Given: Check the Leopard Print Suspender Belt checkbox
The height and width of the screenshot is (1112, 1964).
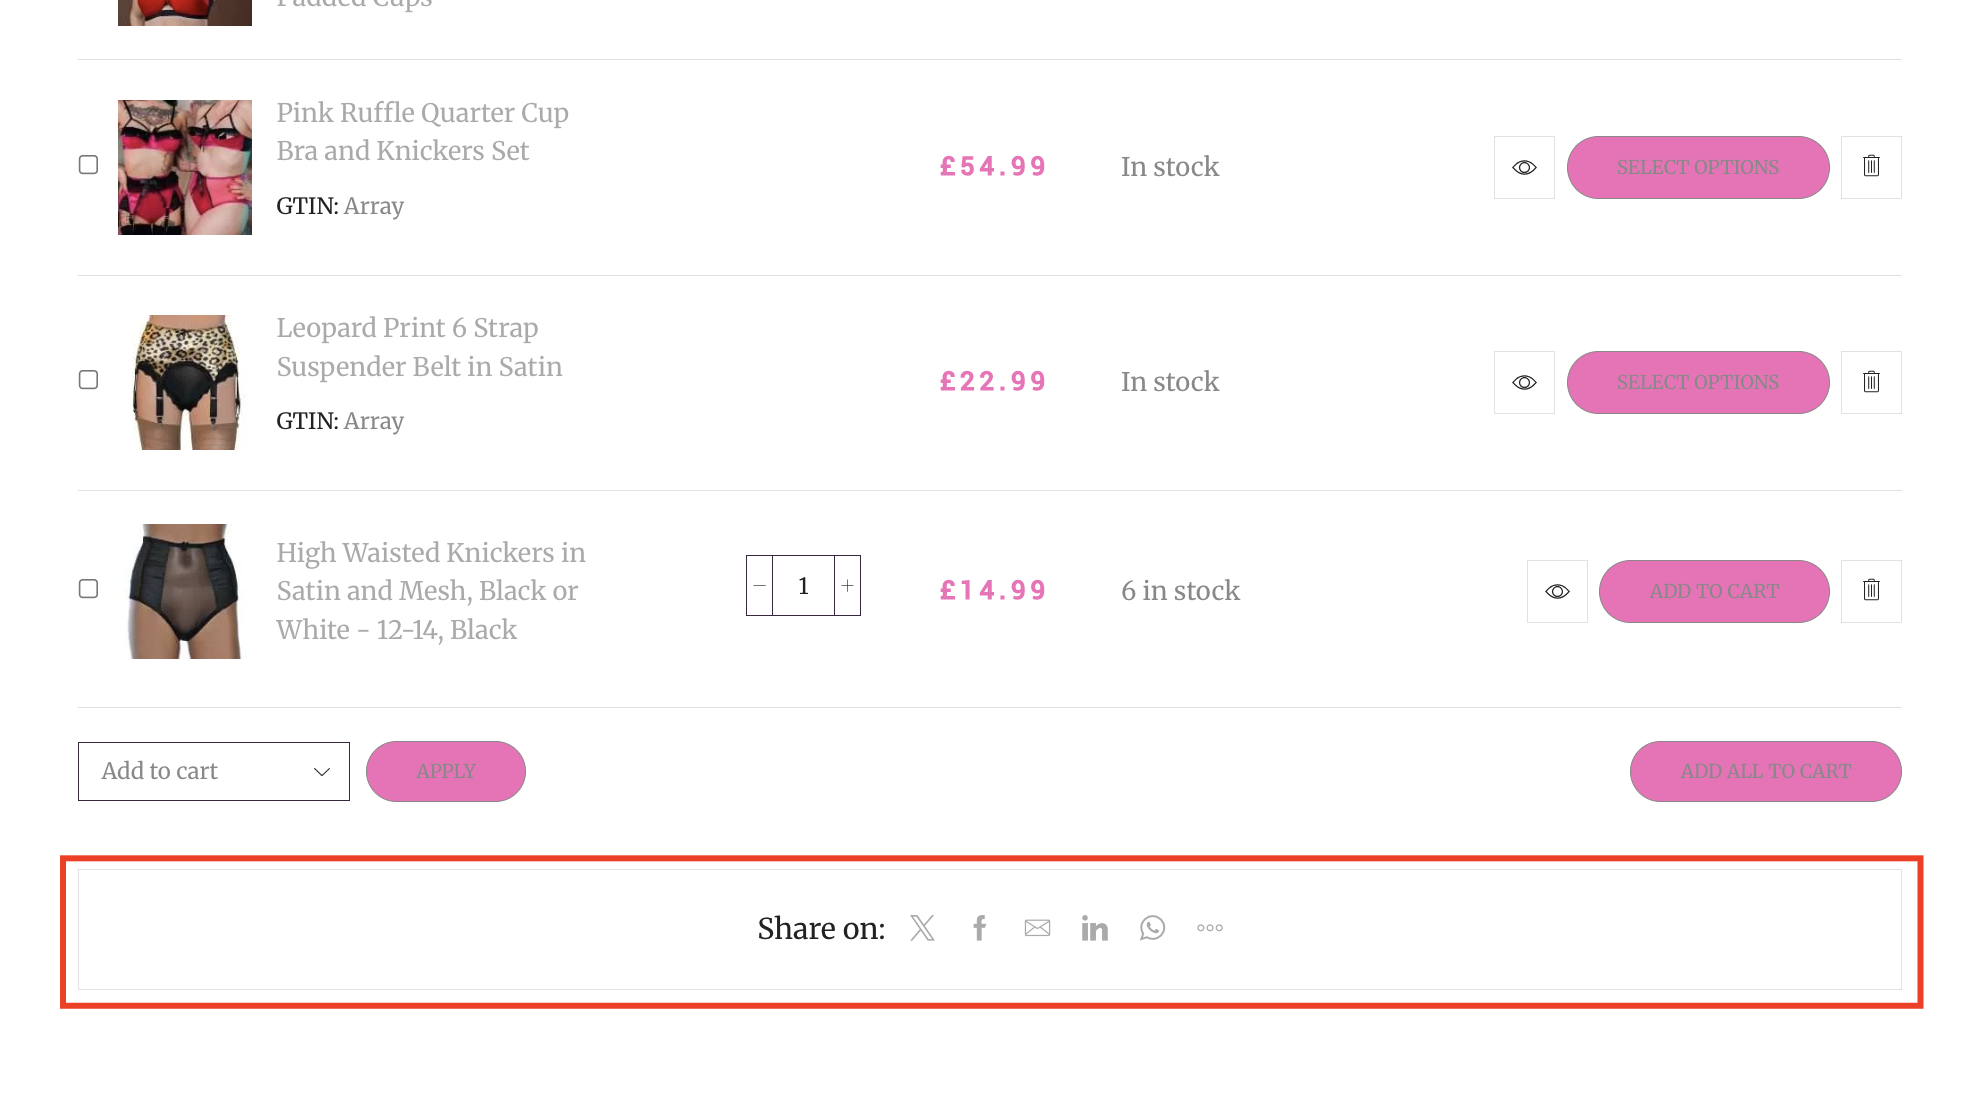Looking at the screenshot, I should coord(89,380).
